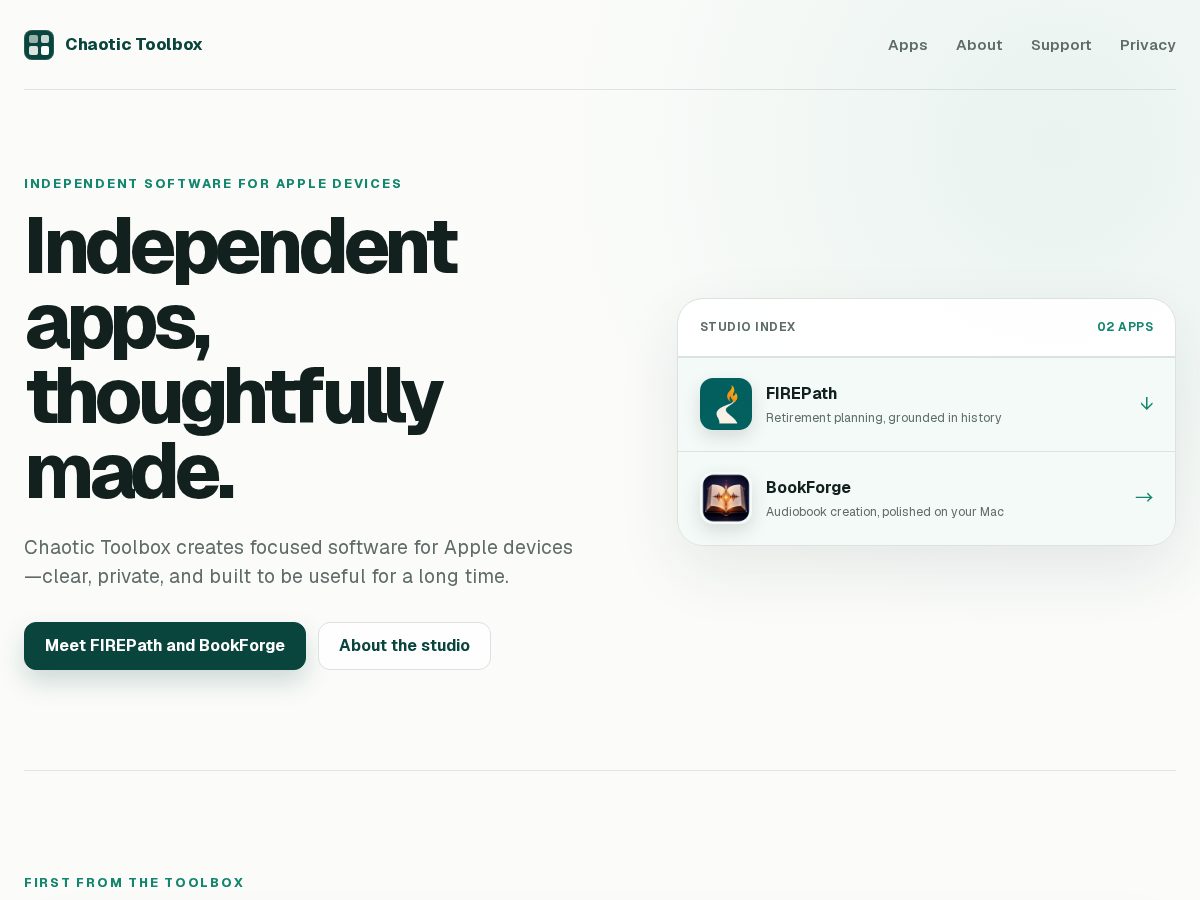1200x900 pixels.
Task: Click the headline "Independent apps, thoughtfully made."
Action: 240,359
